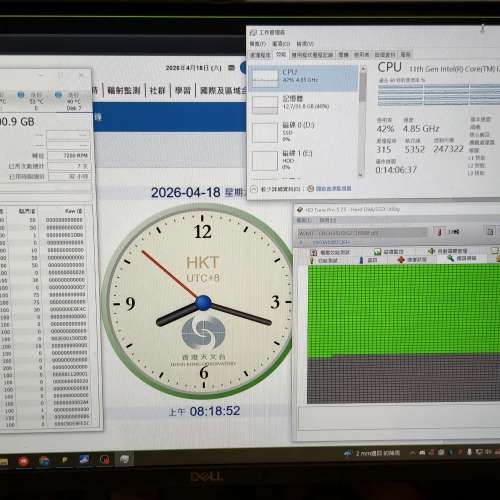Open the HD Tune Pro drive selection dropdown
The image size is (500, 500).
(362, 233)
